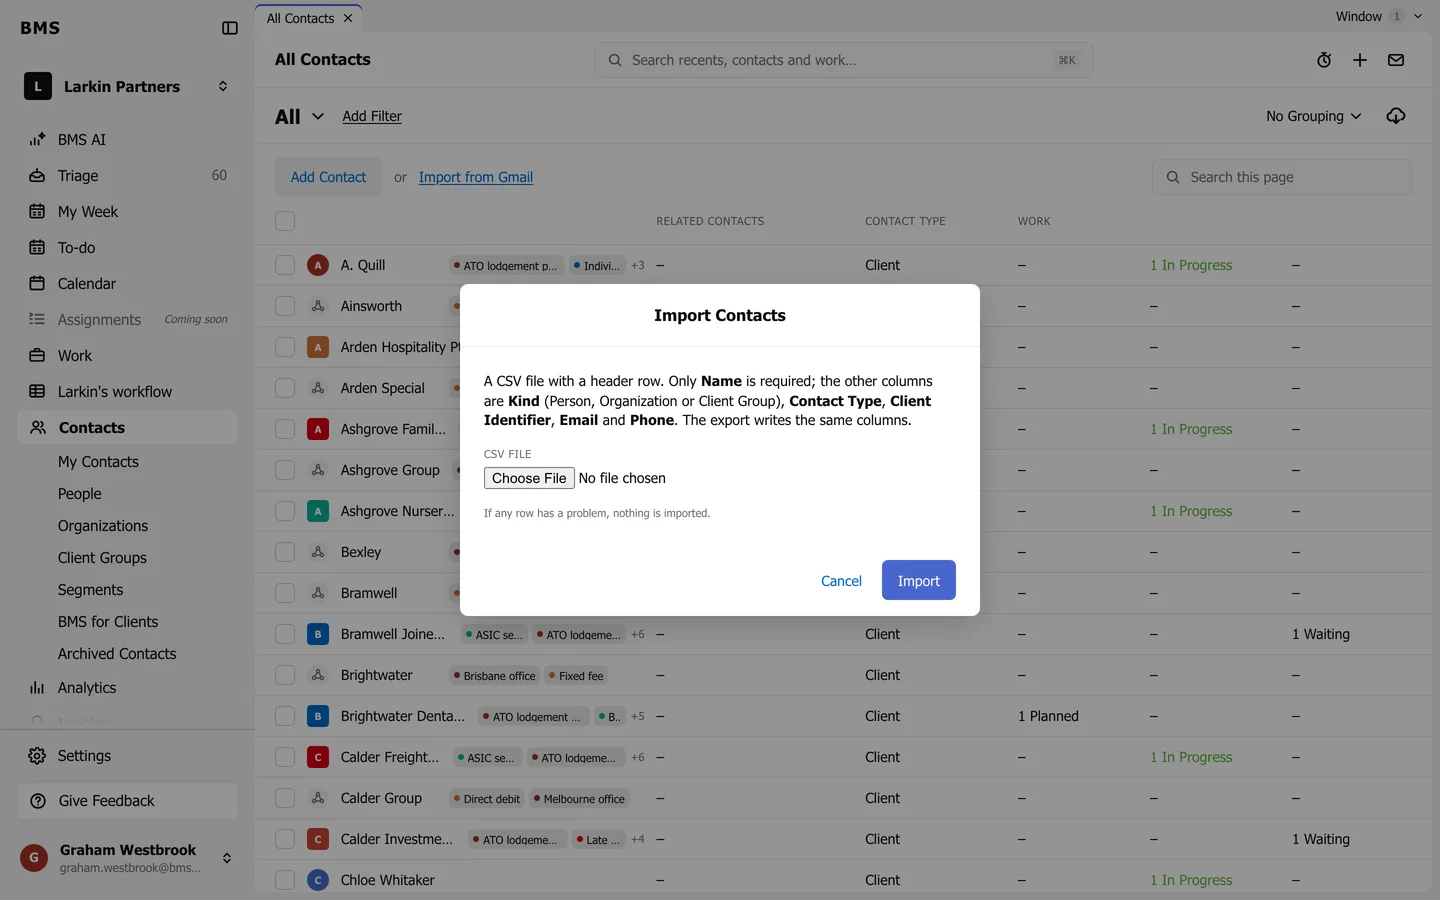The width and height of the screenshot is (1440, 900).
Task: Open the To-do icon
Action: [x=37, y=247]
